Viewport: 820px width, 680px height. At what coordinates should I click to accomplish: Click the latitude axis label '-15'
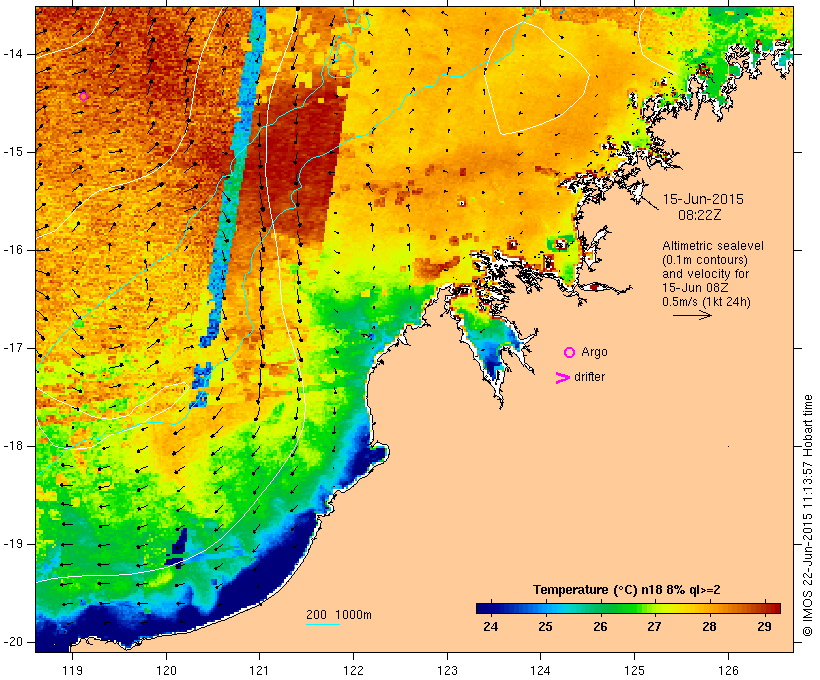13,152
